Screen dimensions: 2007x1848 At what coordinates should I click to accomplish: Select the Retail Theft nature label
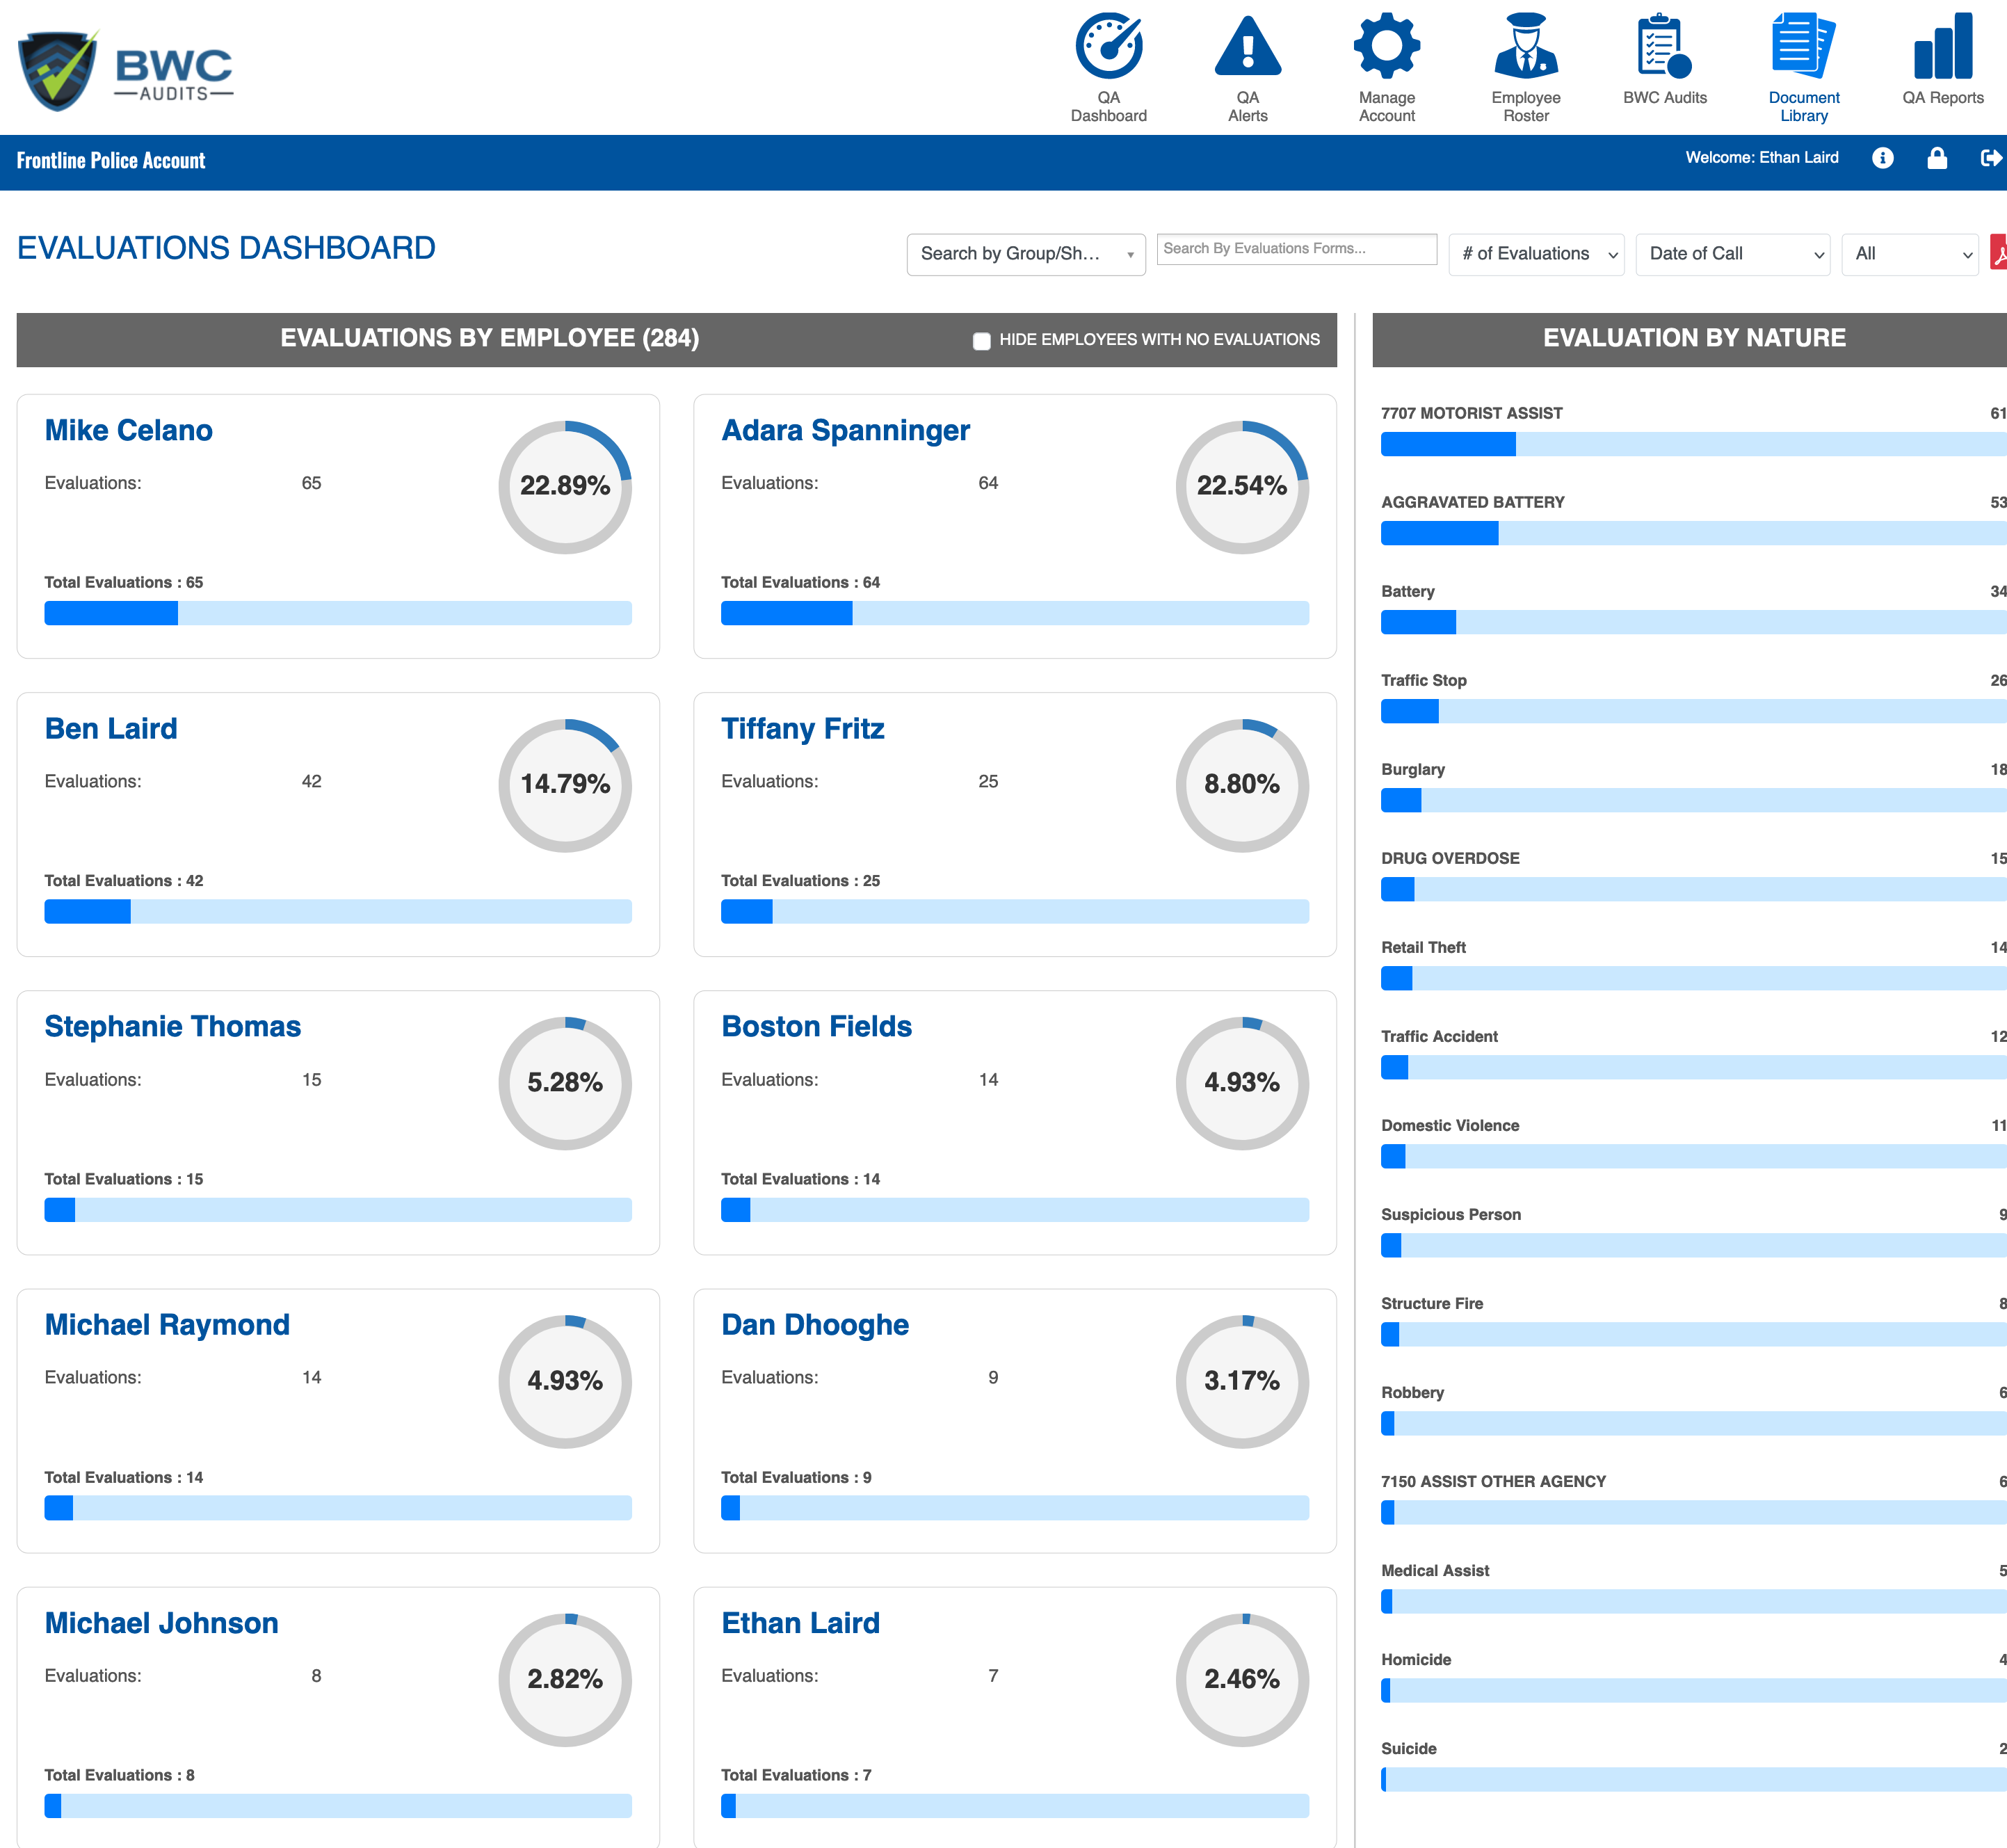click(x=1423, y=947)
